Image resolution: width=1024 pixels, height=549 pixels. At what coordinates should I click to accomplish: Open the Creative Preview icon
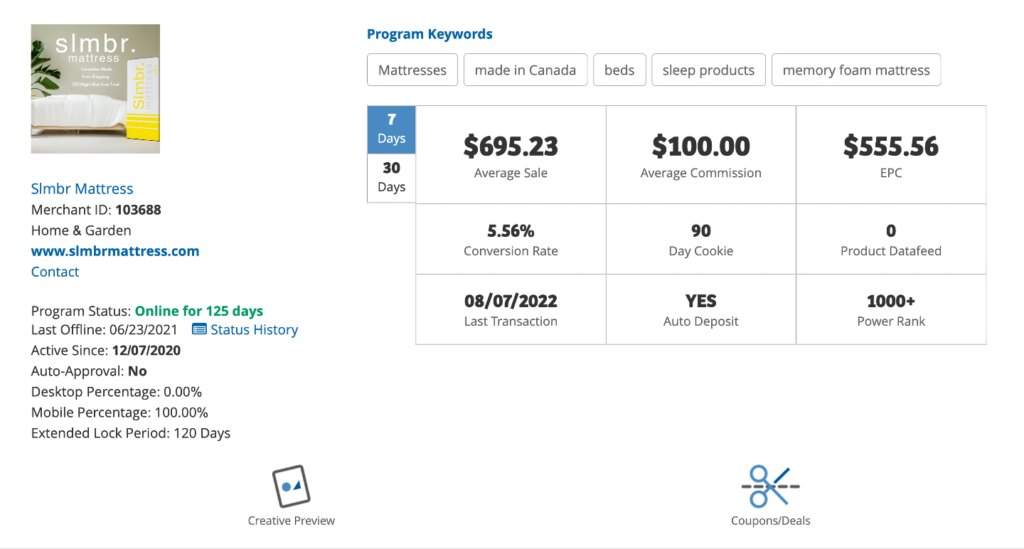[x=291, y=487]
